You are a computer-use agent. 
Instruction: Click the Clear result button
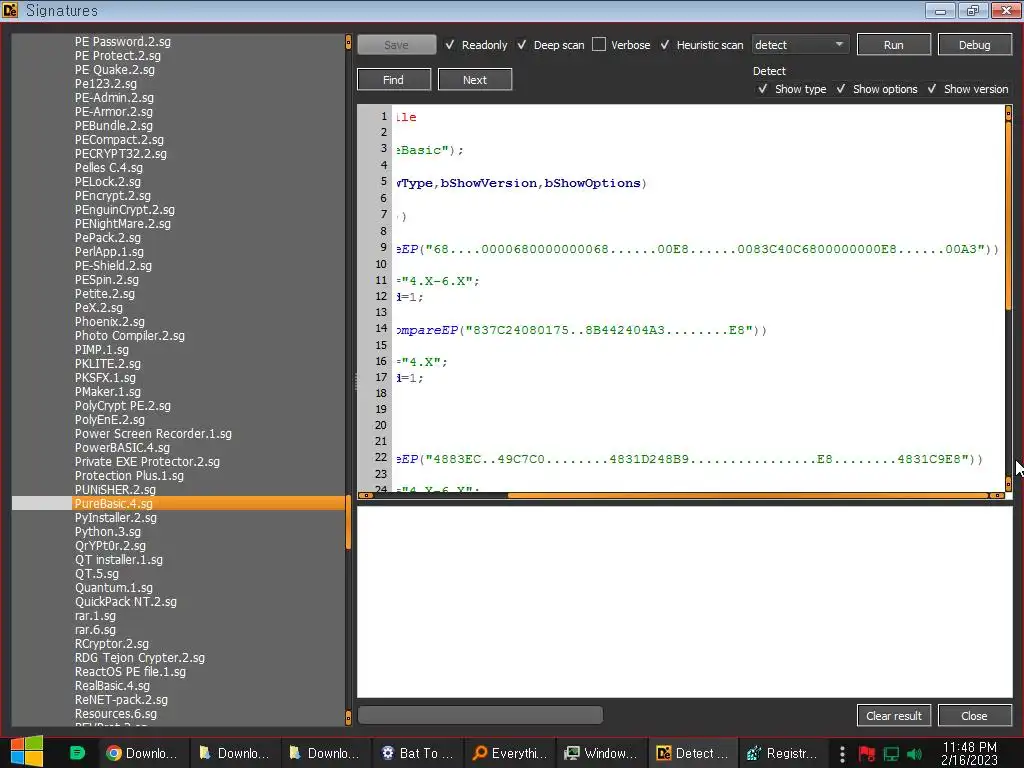(893, 716)
